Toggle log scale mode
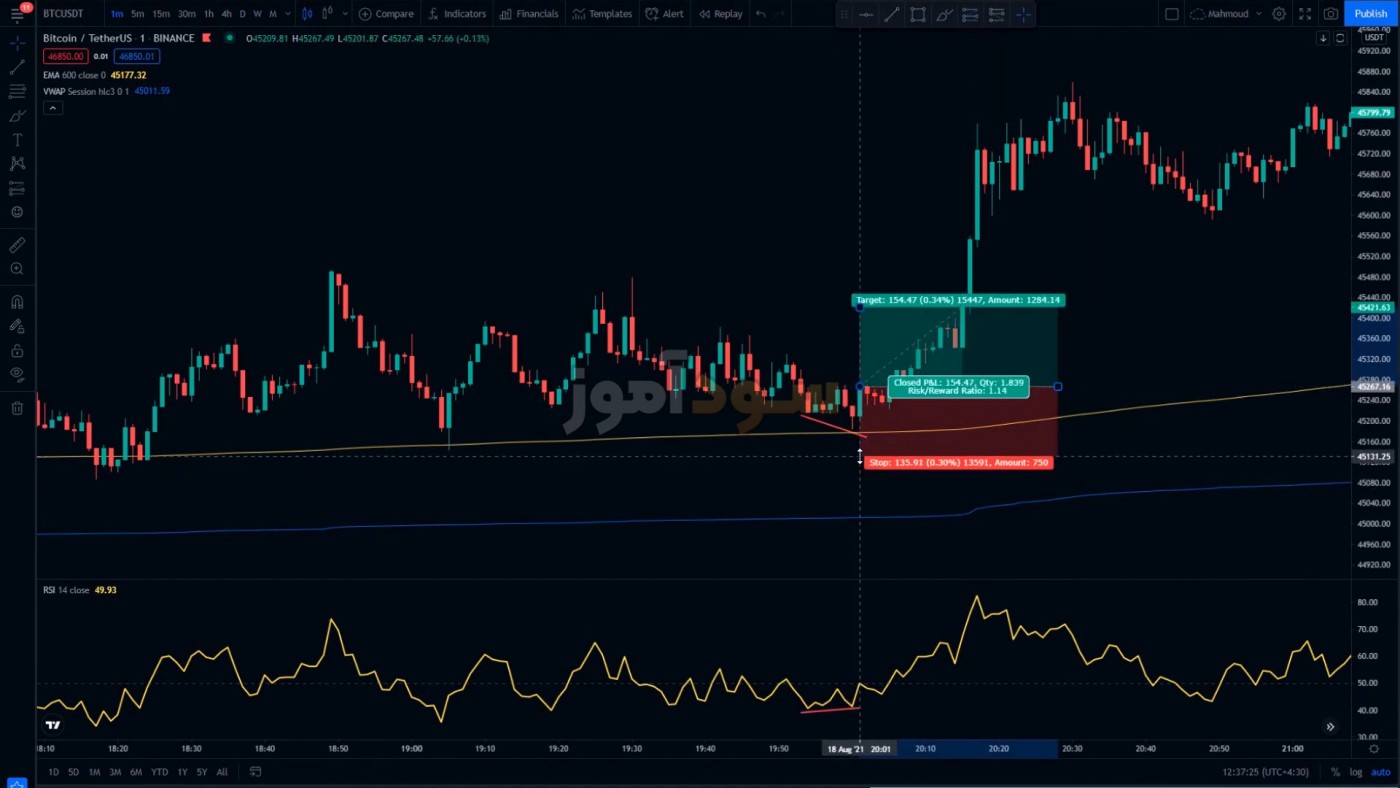 tap(1355, 772)
